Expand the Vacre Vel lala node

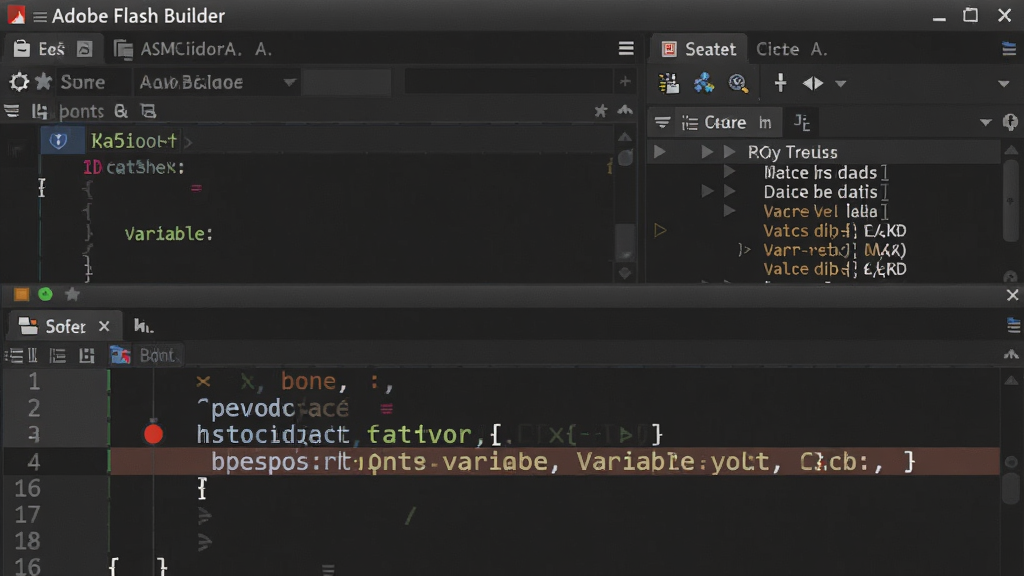[729, 211]
